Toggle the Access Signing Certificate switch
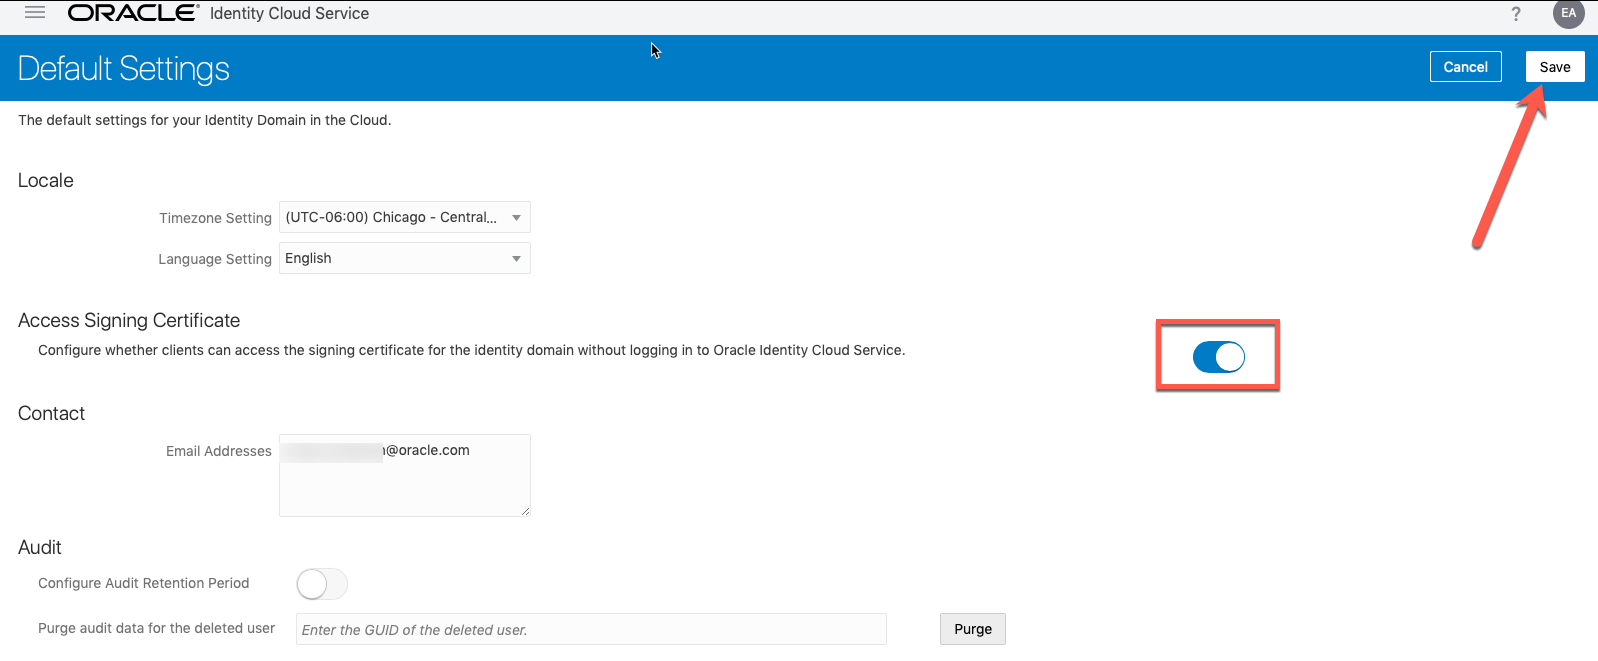1598x661 pixels. point(1218,357)
